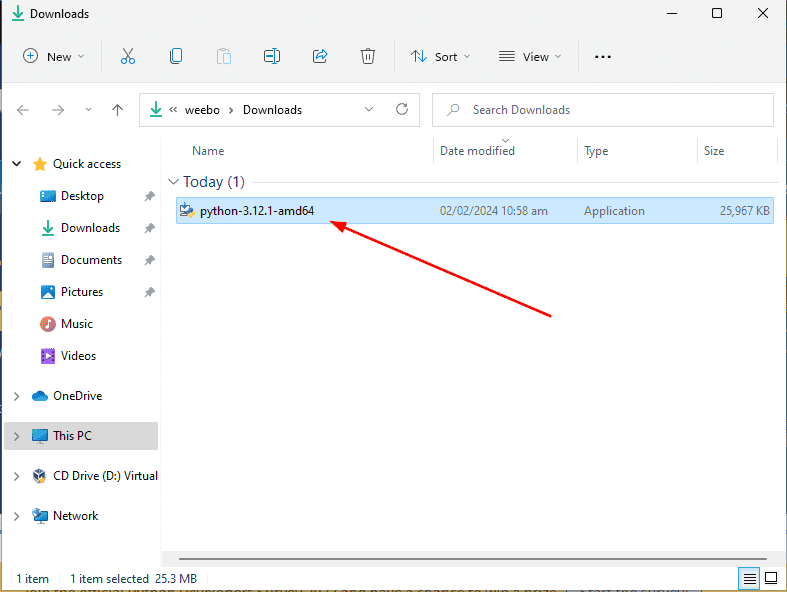787x592 pixels.
Task: Click the Rename icon in toolbar
Action: 272,56
